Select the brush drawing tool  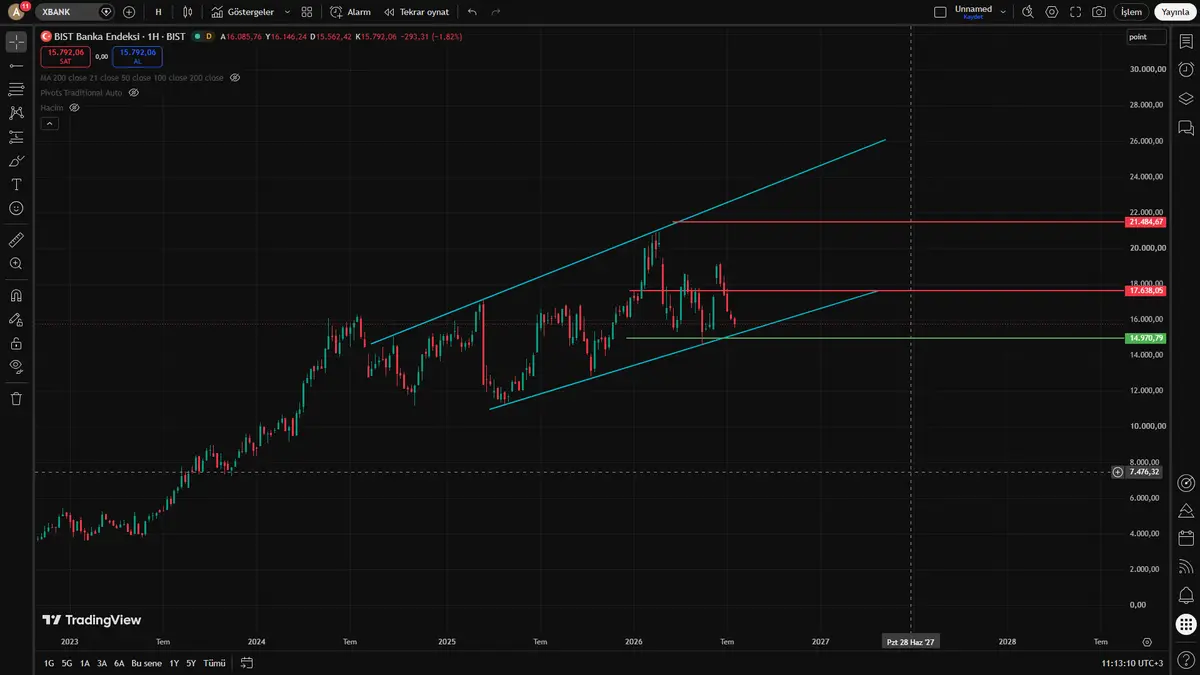click(x=16, y=161)
